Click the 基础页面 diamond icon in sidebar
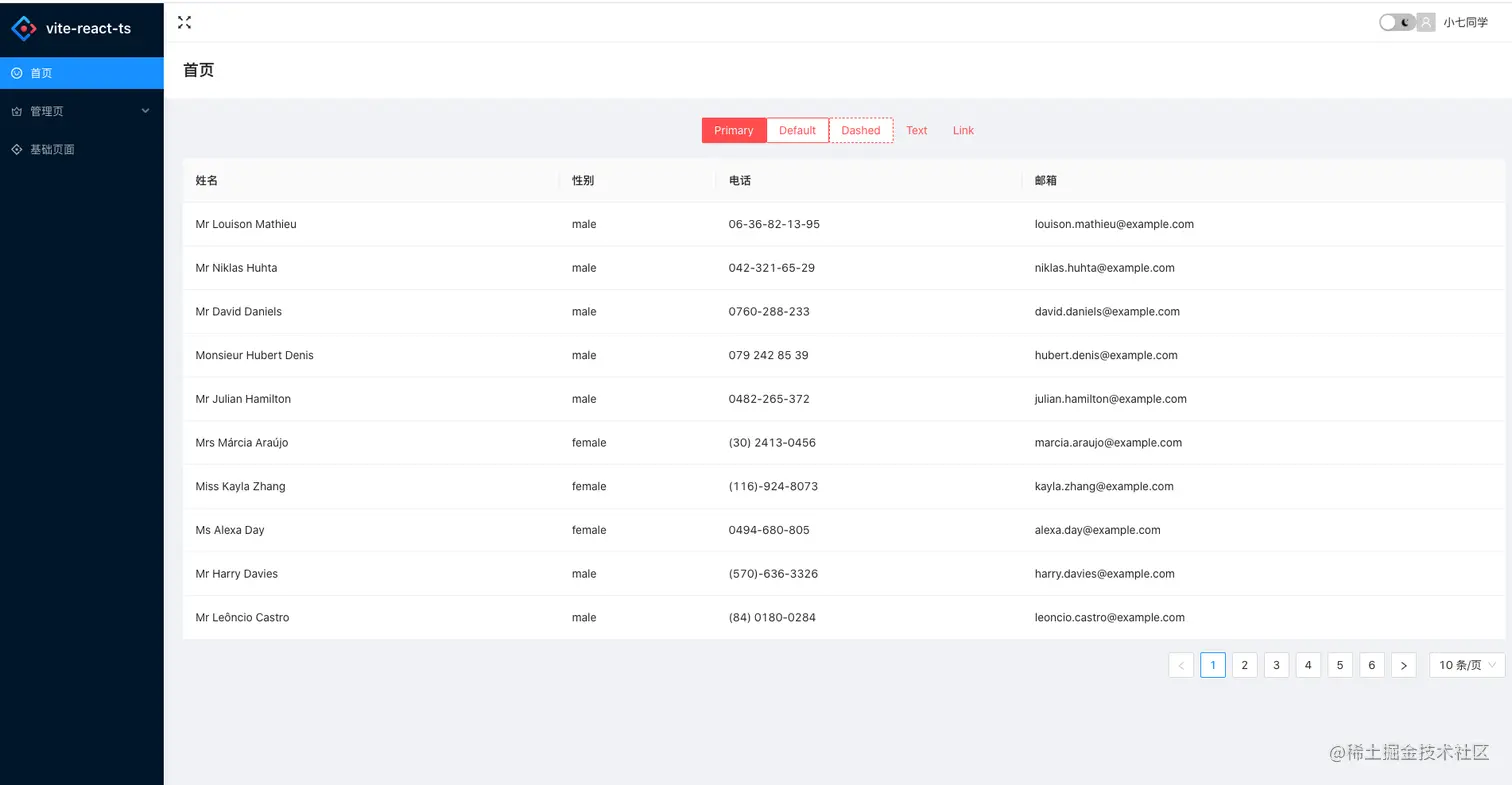 pos(17,149)
